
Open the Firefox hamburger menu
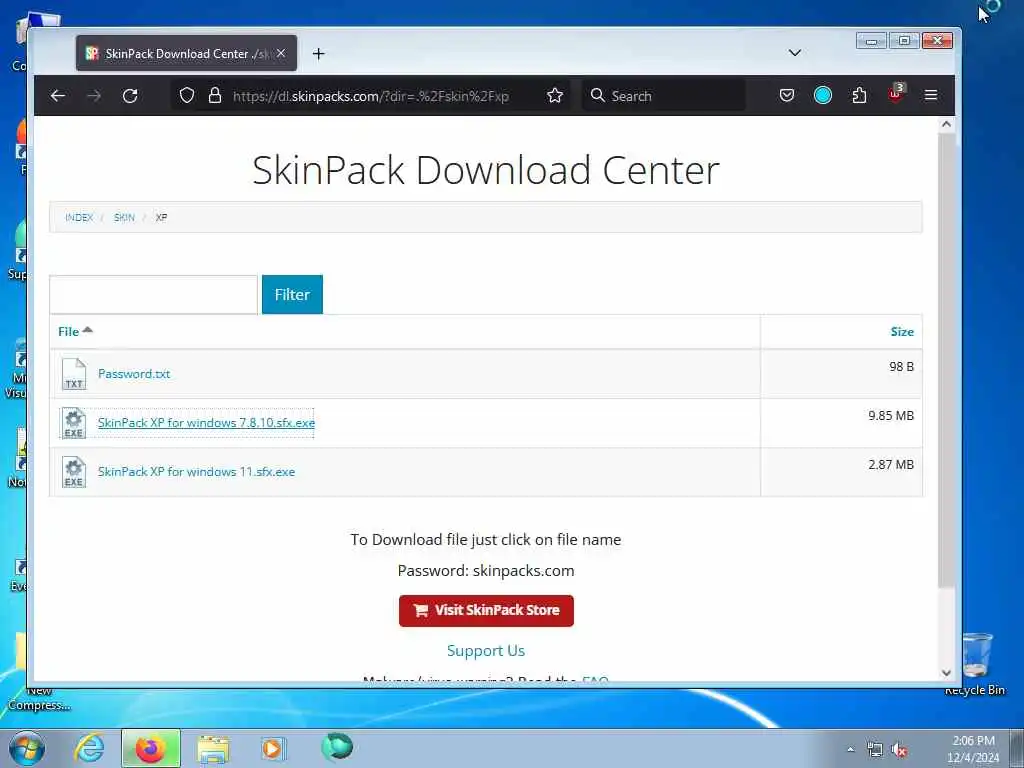click(931, 96)
